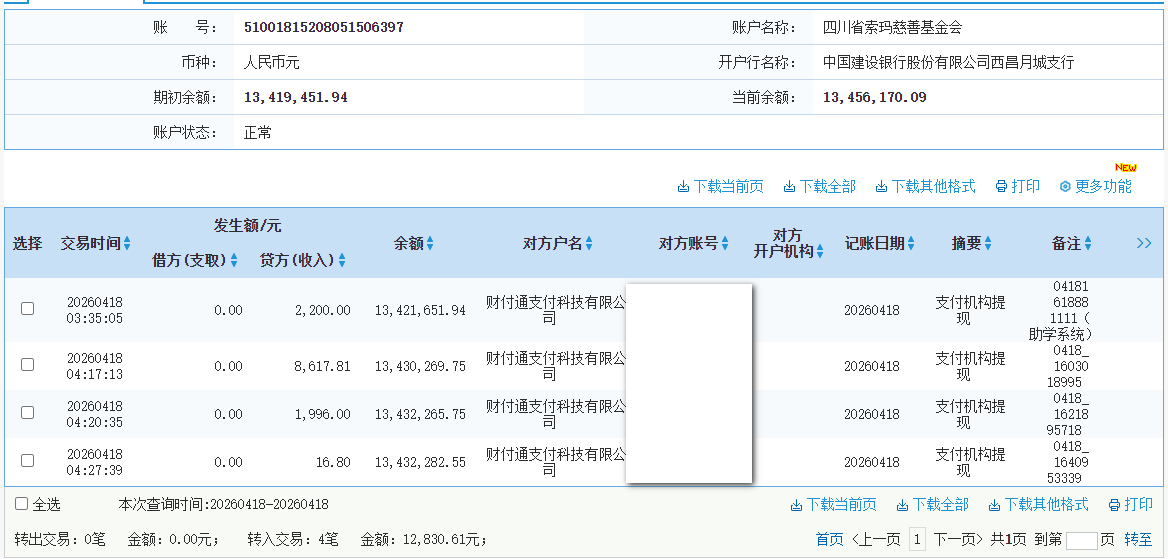Click the page number input field

(1081, 540)
